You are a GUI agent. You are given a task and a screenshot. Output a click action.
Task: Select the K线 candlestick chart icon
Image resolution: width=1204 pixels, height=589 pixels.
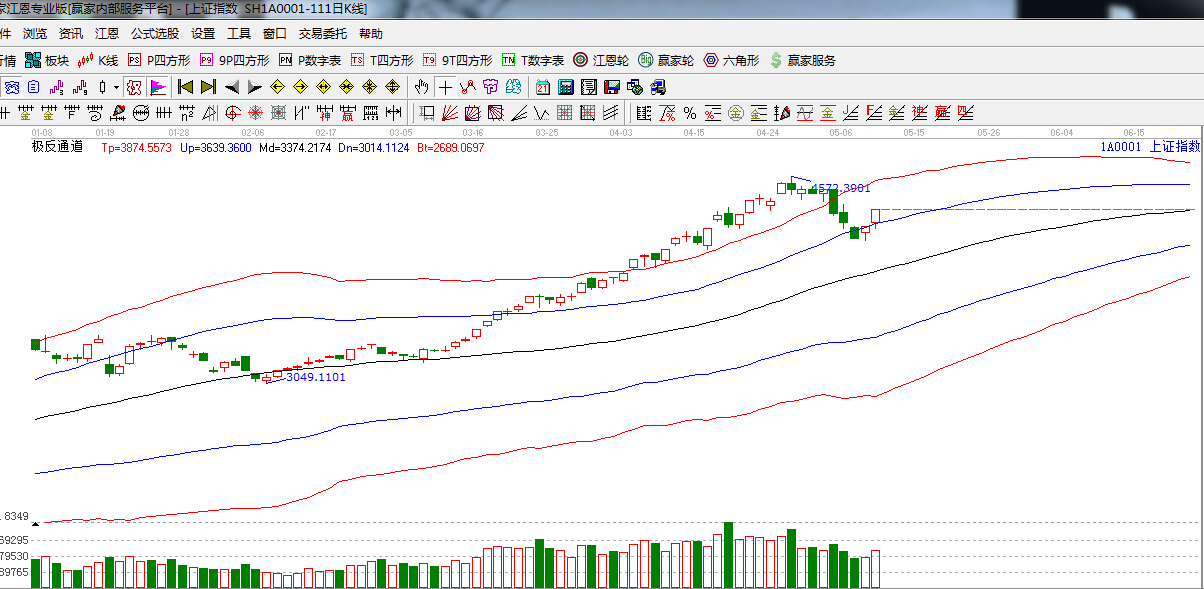pos(98,60)
